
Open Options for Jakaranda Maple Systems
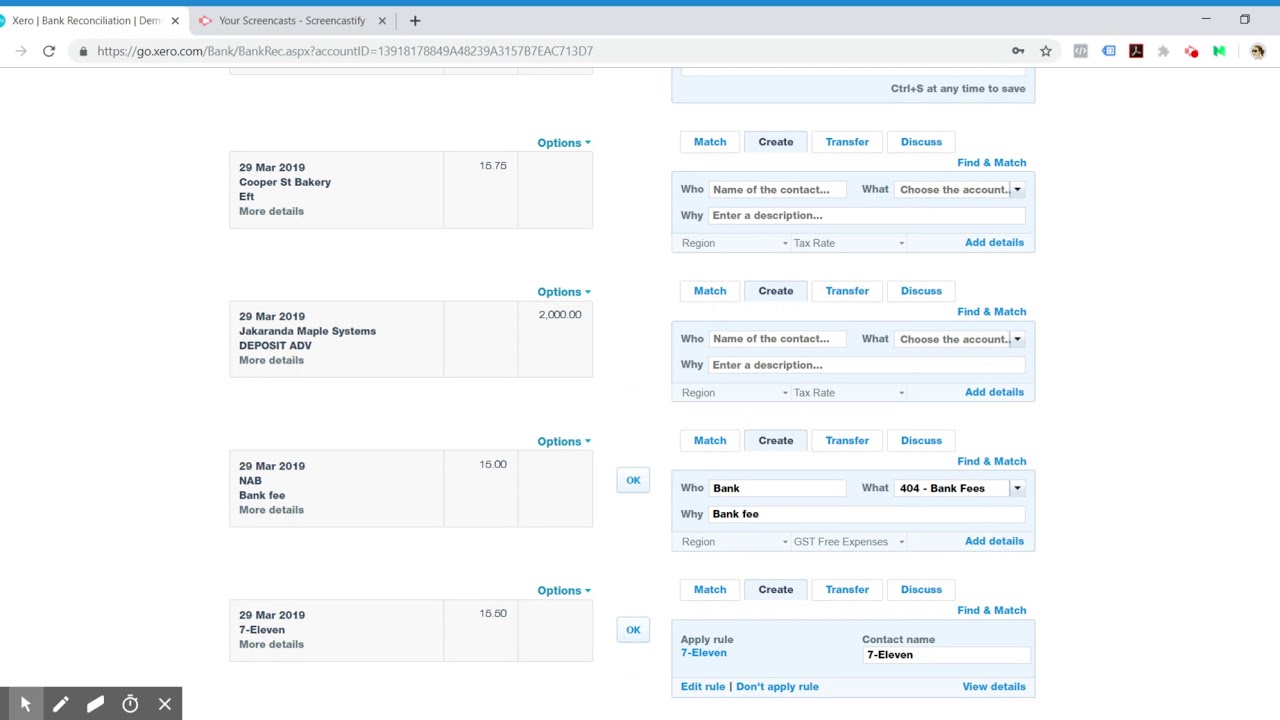coord(564,292)
